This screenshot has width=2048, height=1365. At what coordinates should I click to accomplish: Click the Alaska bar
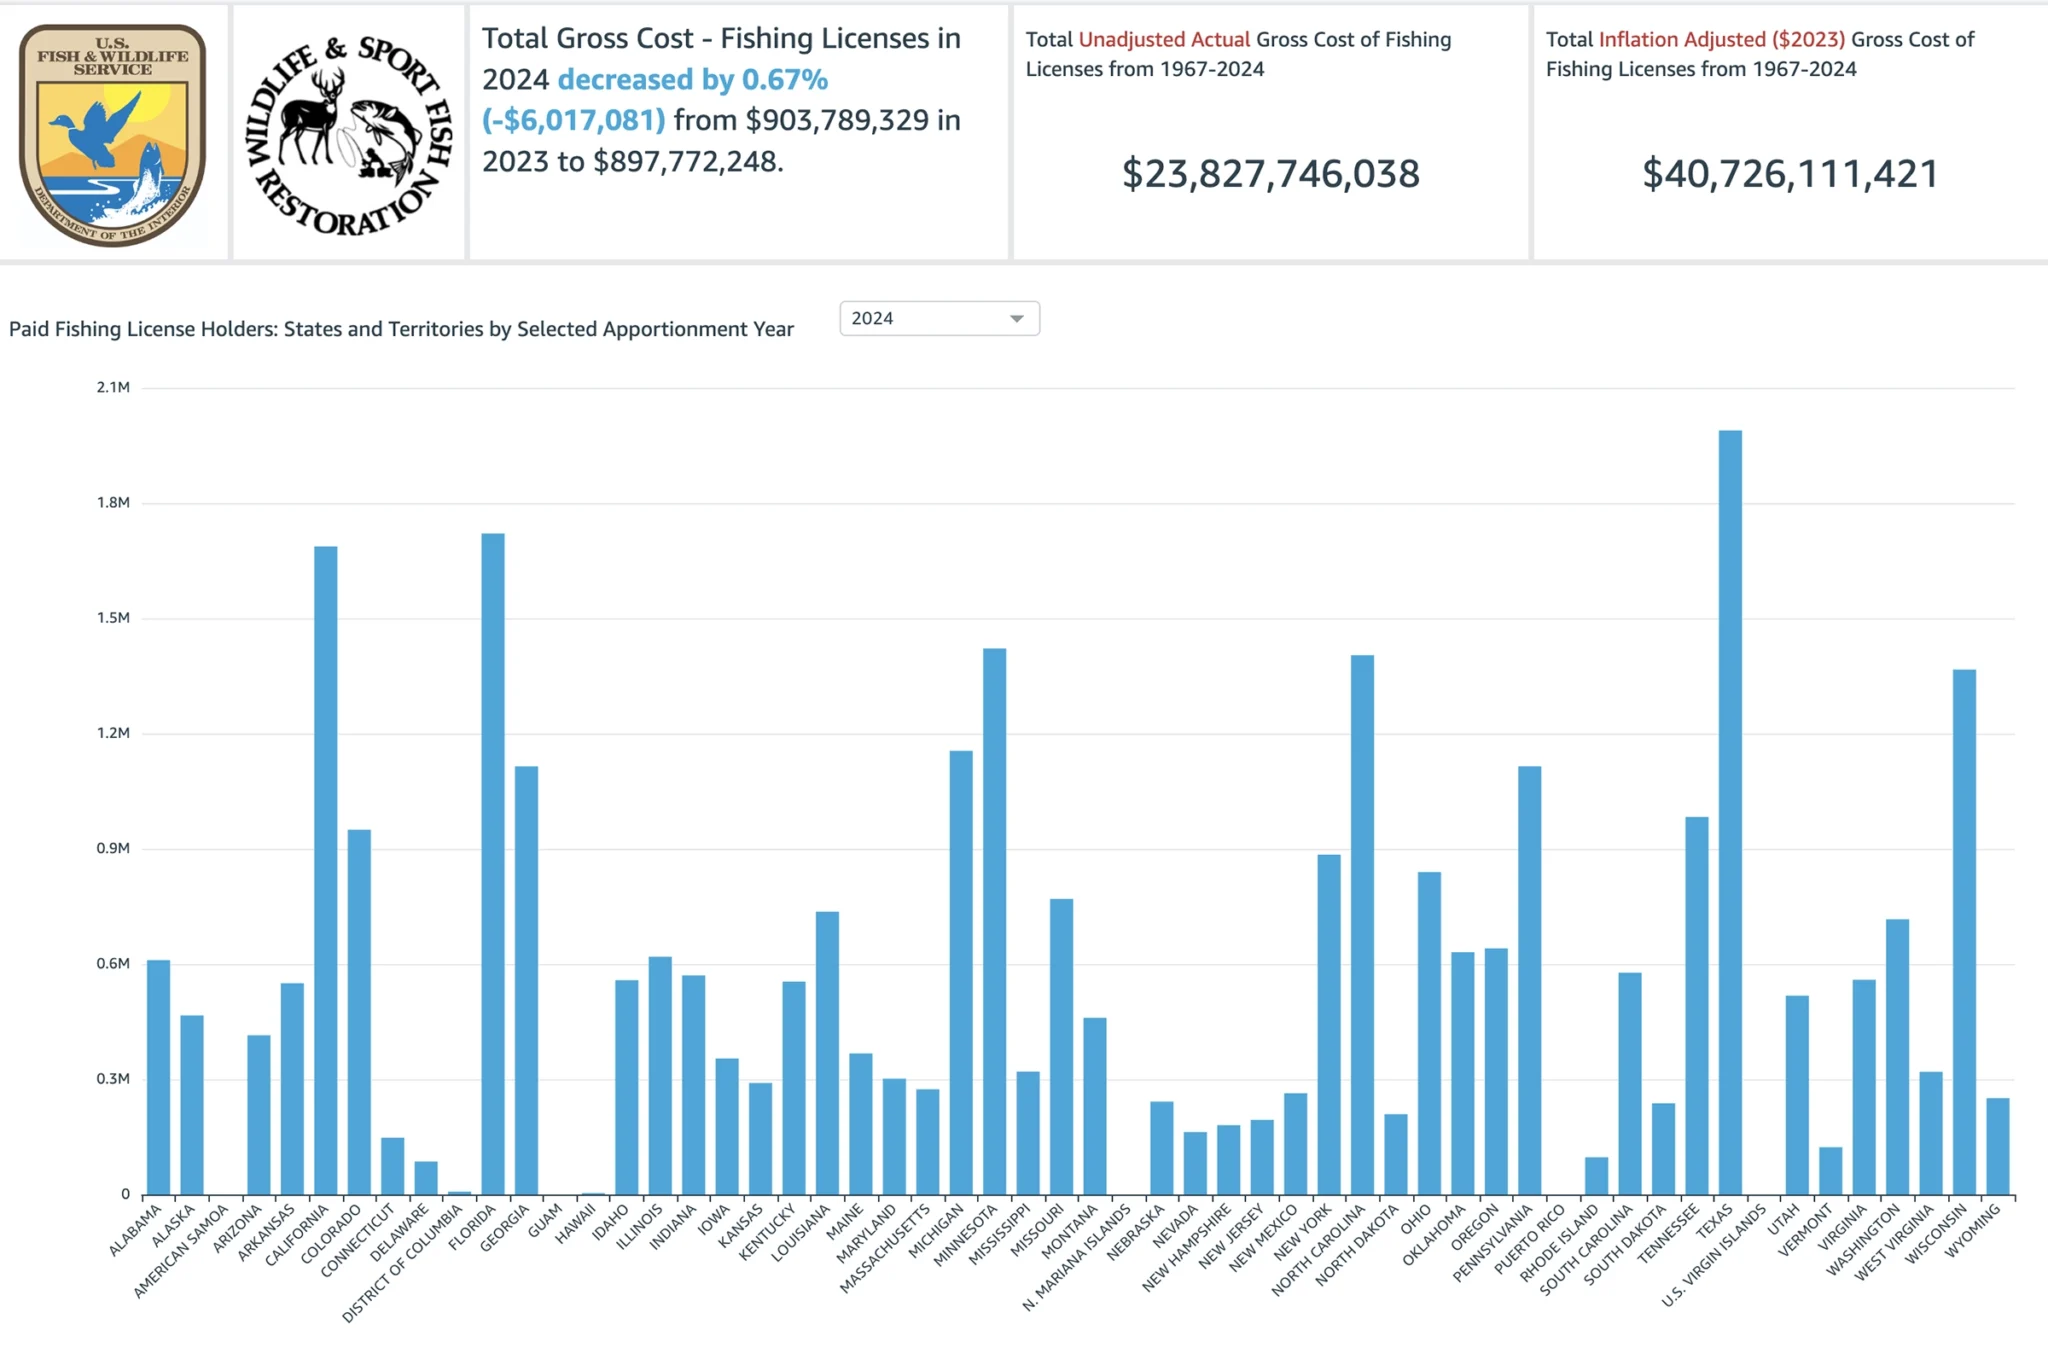click(192, 1105)
